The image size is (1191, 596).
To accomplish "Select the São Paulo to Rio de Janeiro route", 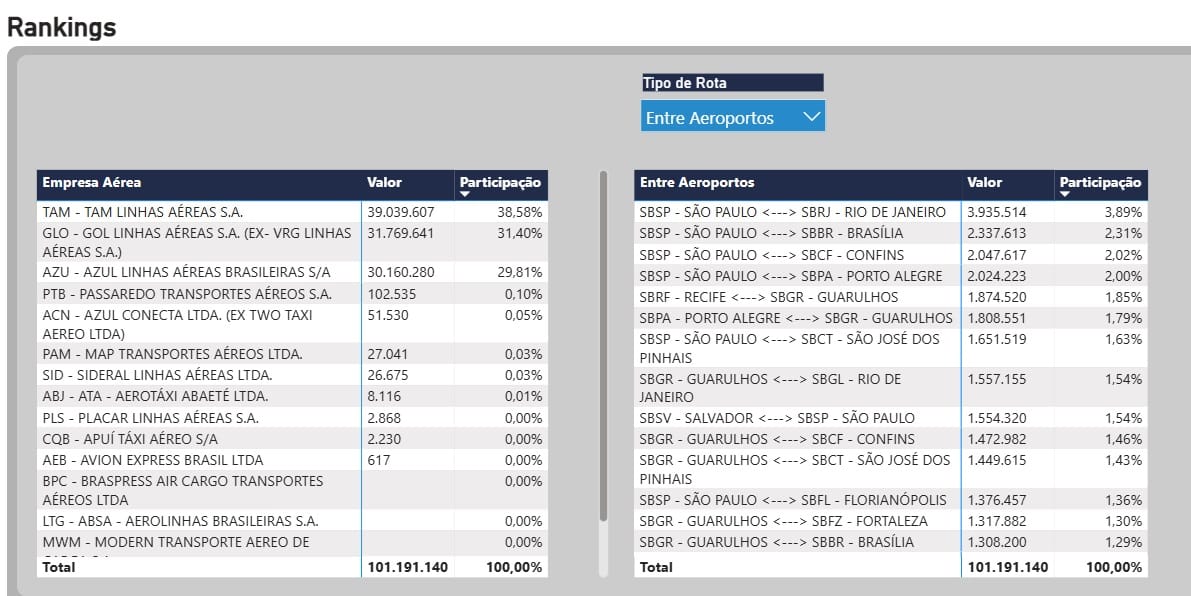I will point(792,212).
